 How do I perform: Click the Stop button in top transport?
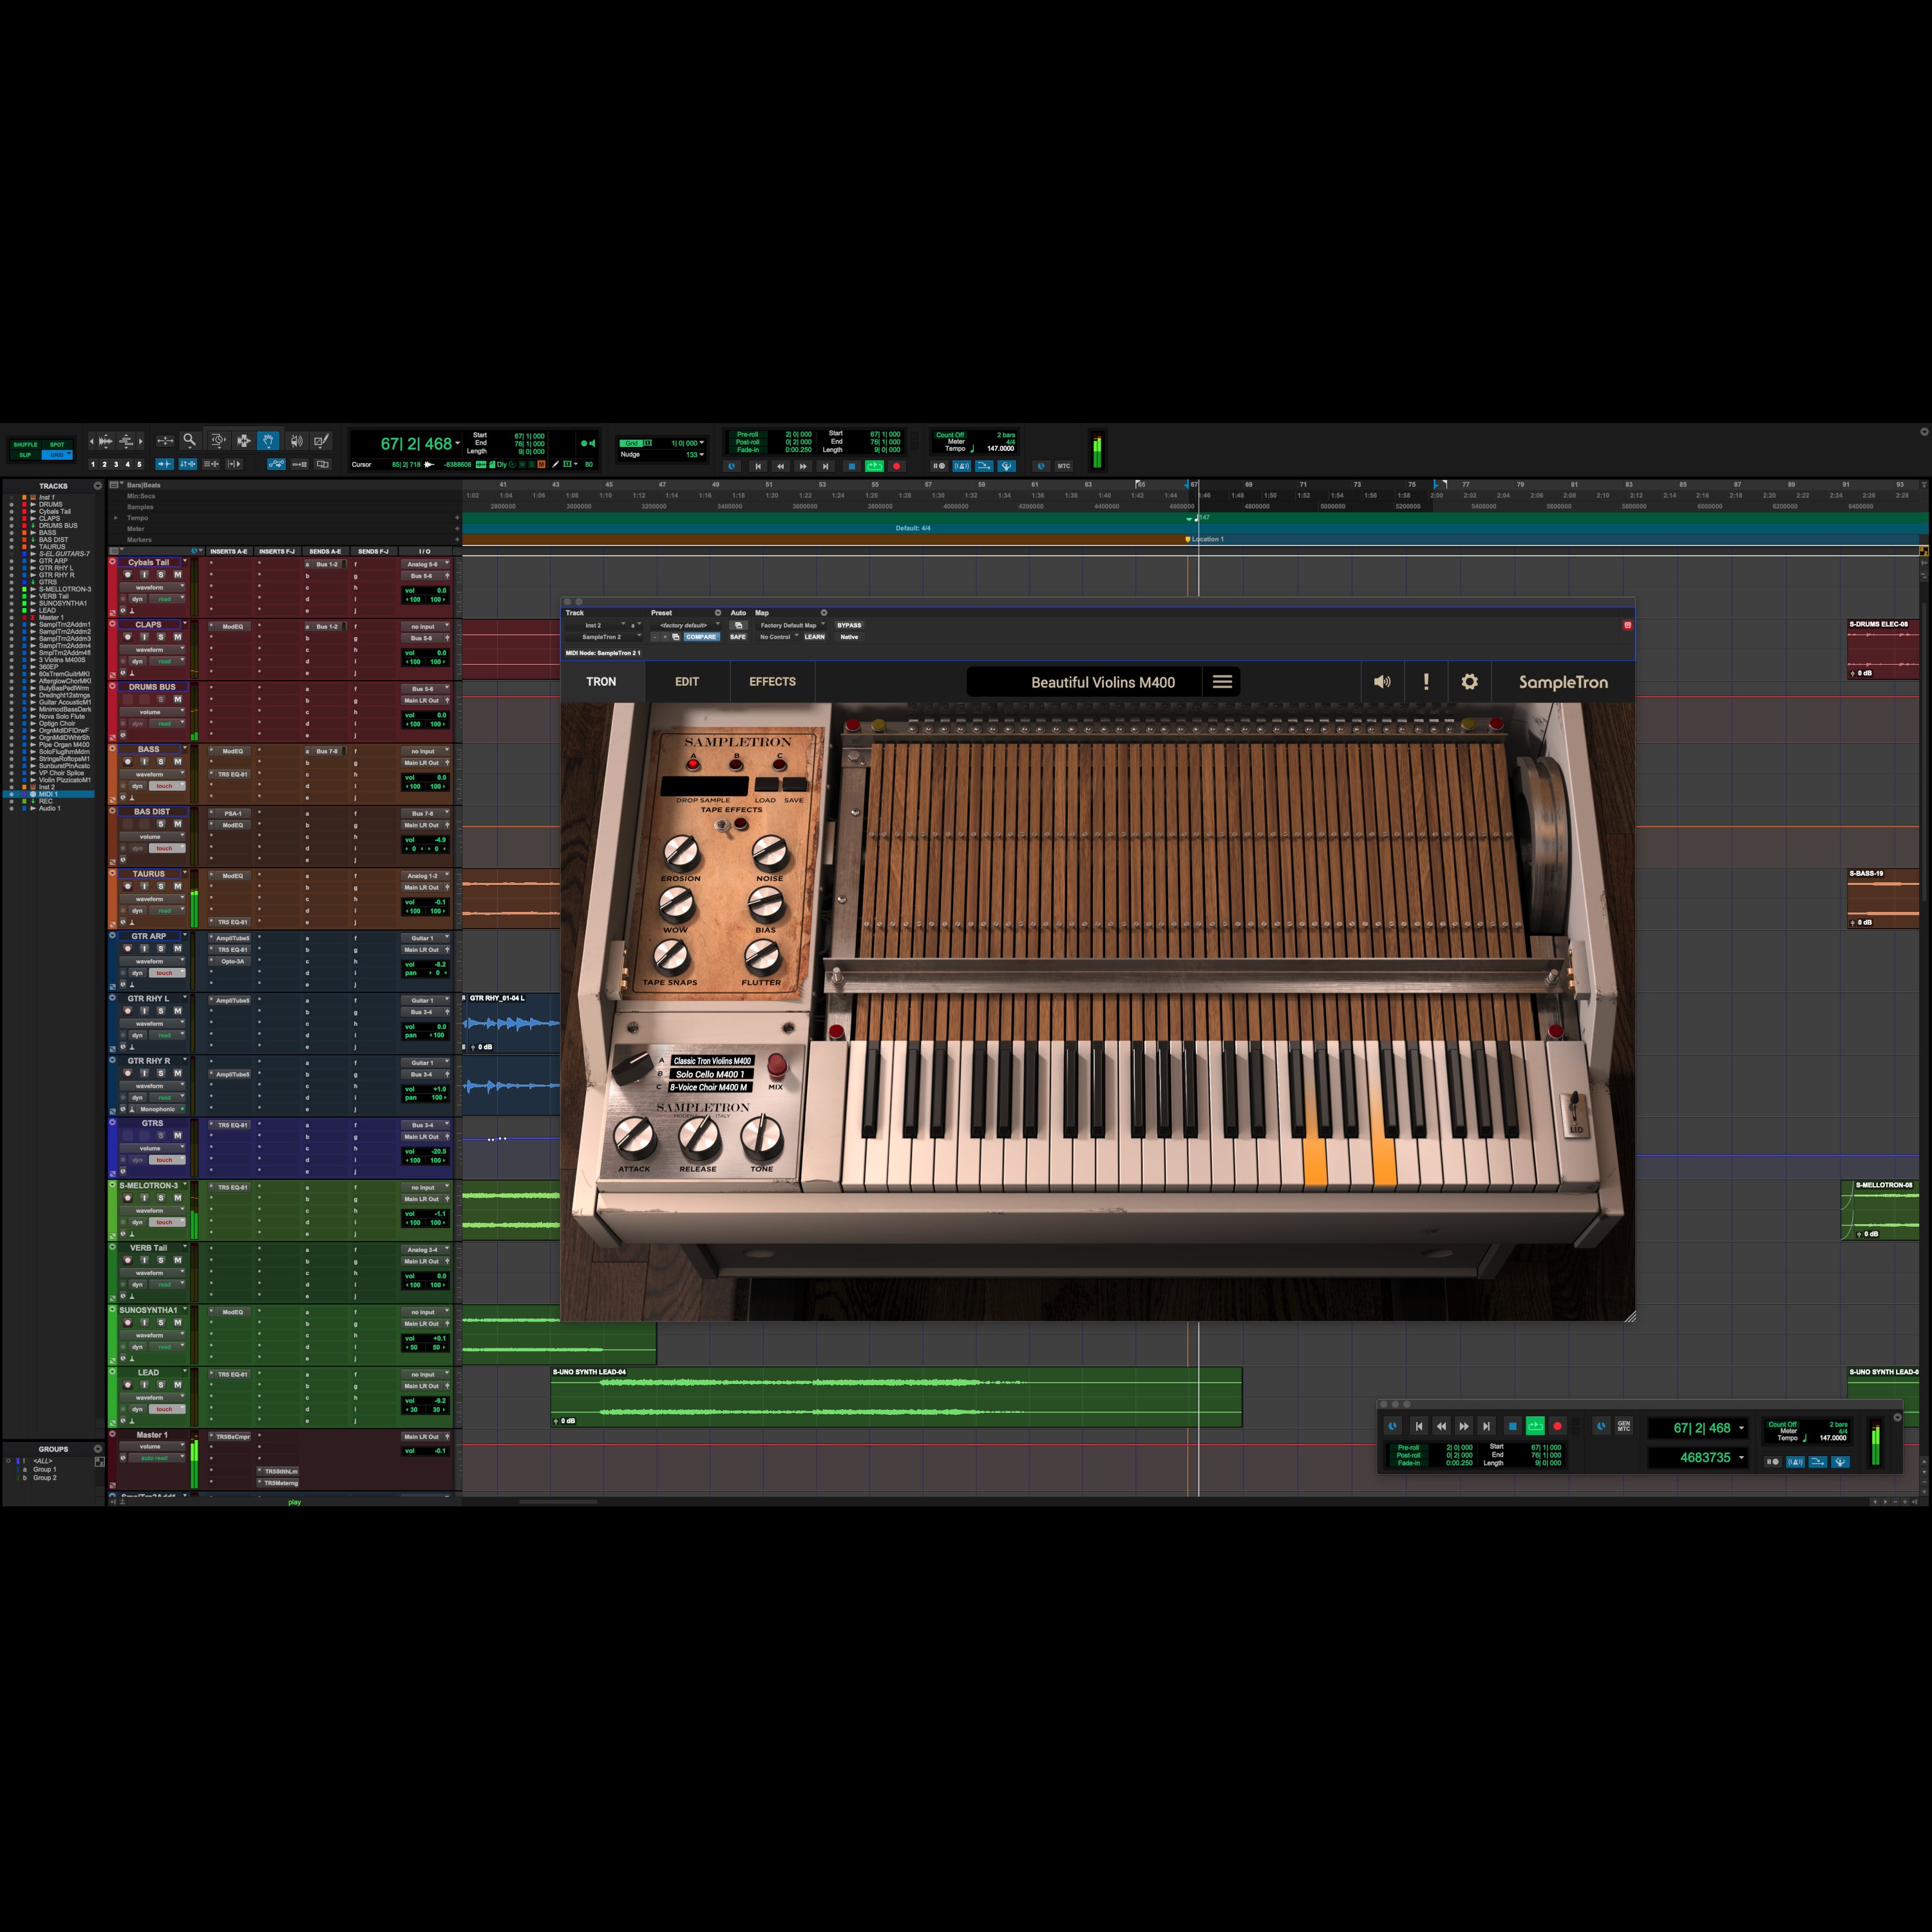coord(851,466)
